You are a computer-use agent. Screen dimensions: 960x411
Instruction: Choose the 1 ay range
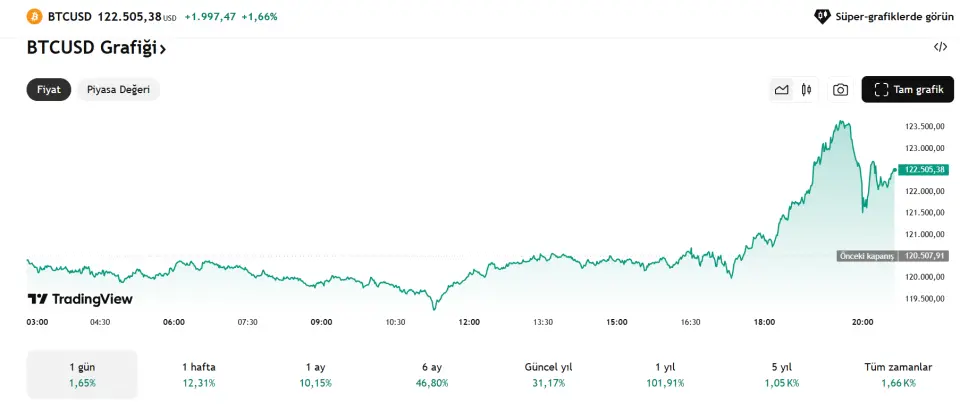[x=316, y=374]
